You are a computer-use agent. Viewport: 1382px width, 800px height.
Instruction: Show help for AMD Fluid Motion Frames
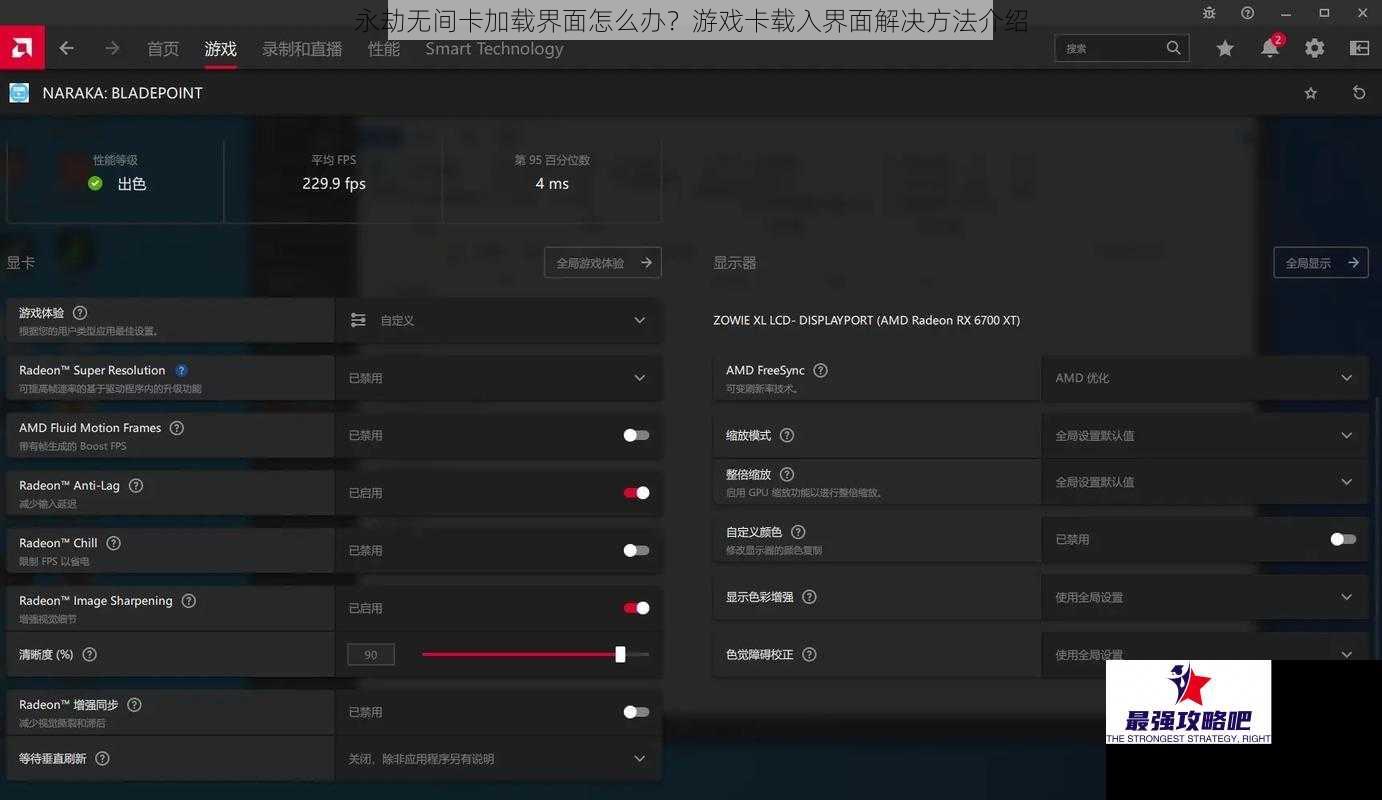coord(177,428)
